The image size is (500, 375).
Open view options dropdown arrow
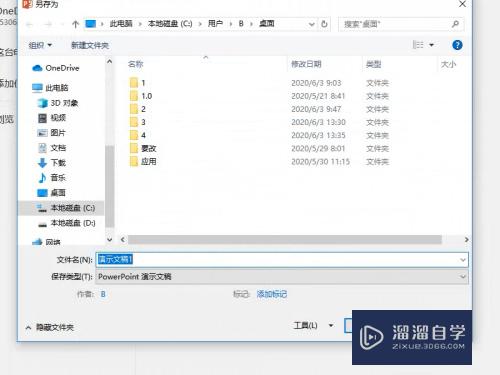pos(431,45)
